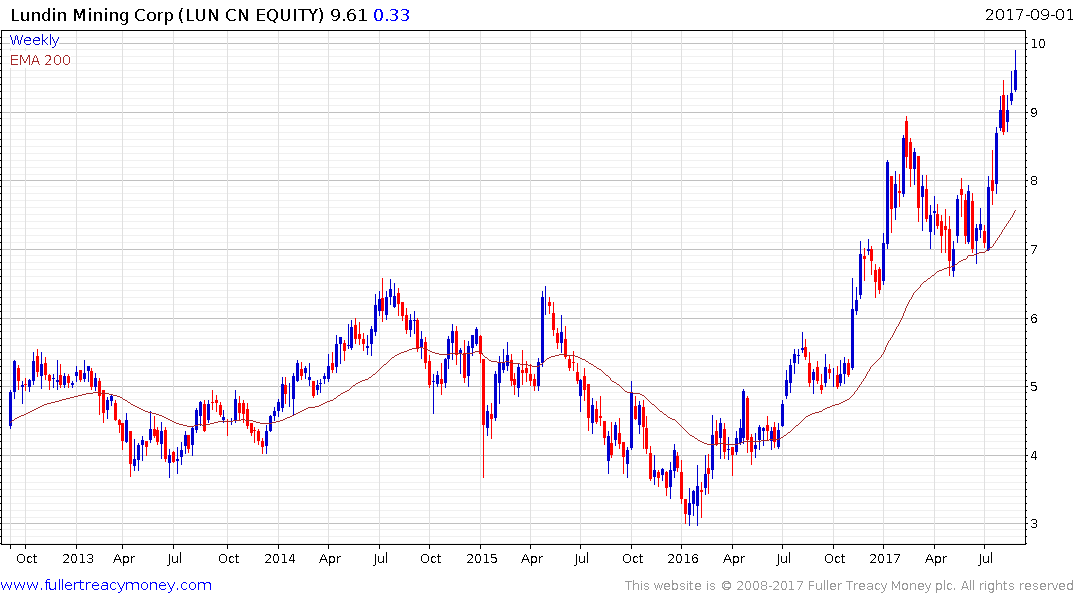Click the 2015 label on the time axis
Screen dimensions: 1075x600
tap(481, 558)
